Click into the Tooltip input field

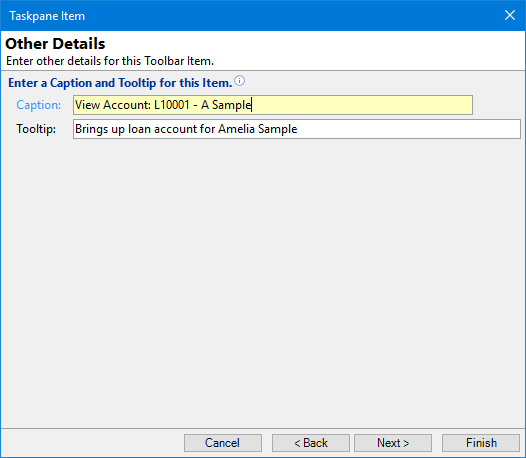(297, 129)
